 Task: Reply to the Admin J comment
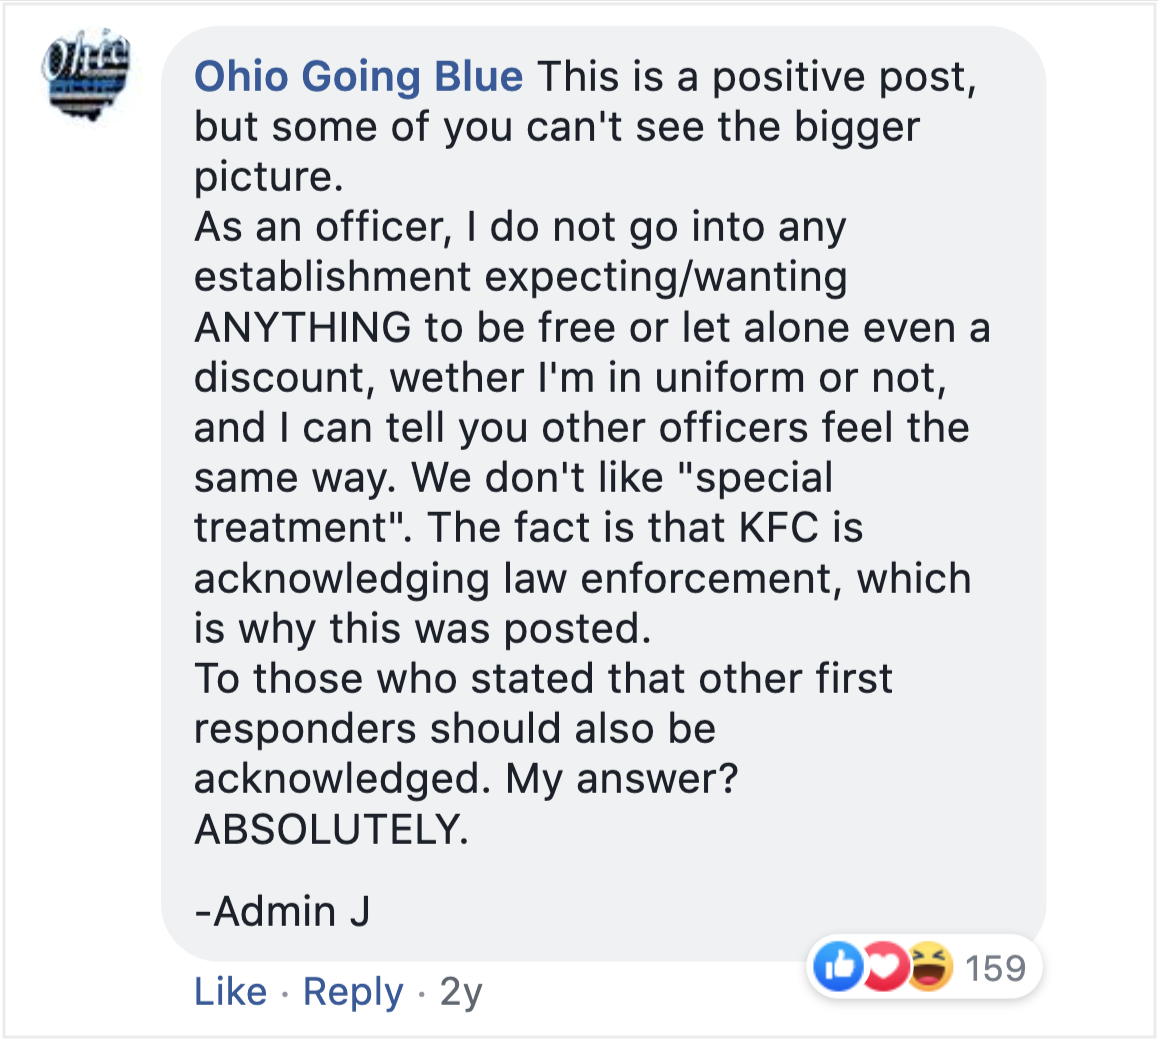pos(353,991)
